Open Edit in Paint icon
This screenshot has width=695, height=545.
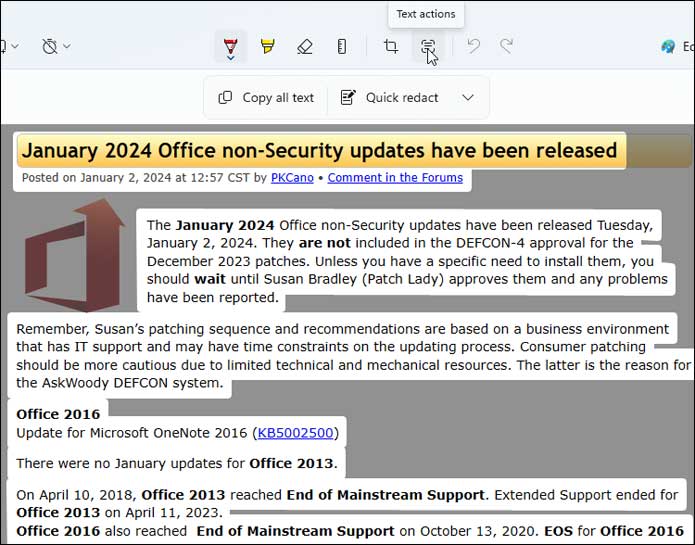click(x=669, y=46)
